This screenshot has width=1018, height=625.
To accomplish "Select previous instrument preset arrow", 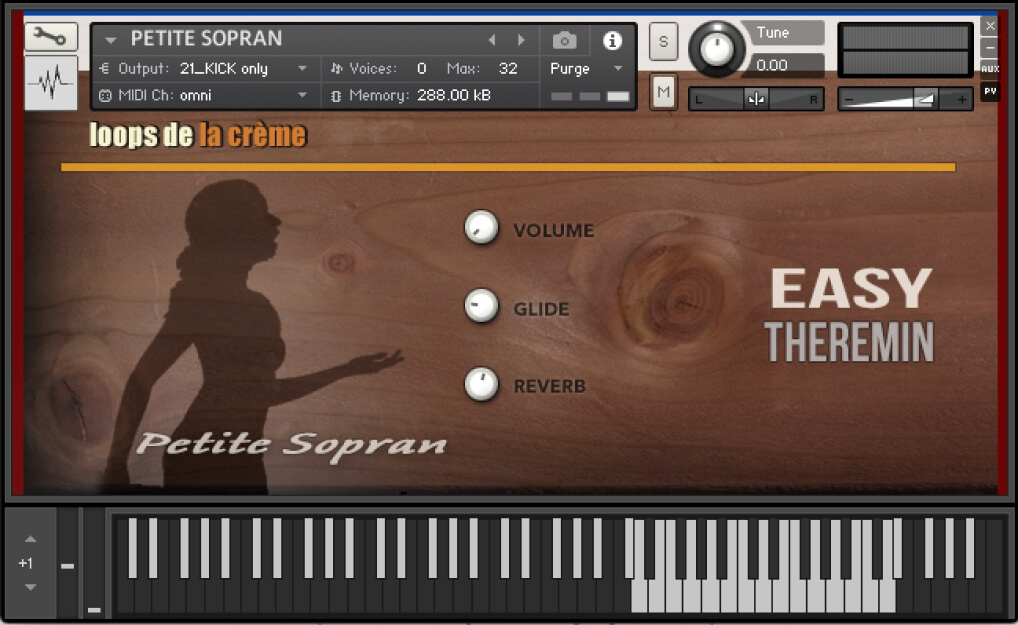I will tap(492, 40).
